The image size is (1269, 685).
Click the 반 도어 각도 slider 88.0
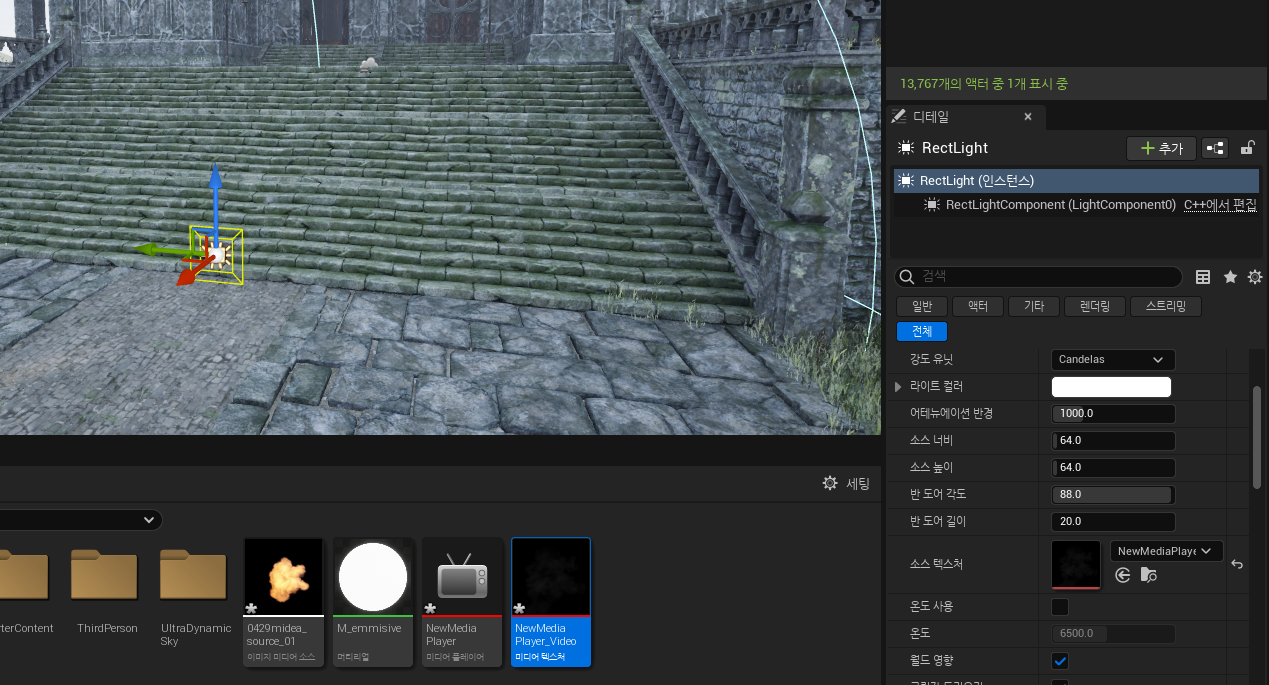point(1113,494)
